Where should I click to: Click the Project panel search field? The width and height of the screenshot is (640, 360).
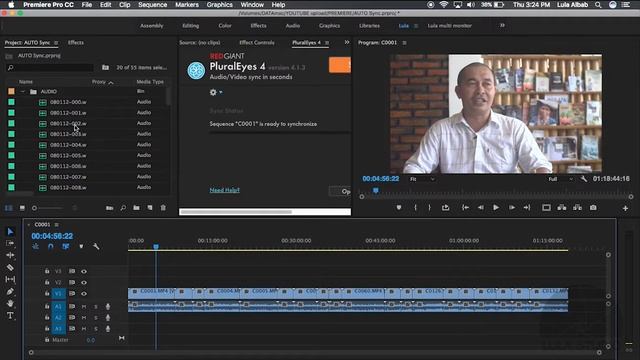[x=50, y=68]
